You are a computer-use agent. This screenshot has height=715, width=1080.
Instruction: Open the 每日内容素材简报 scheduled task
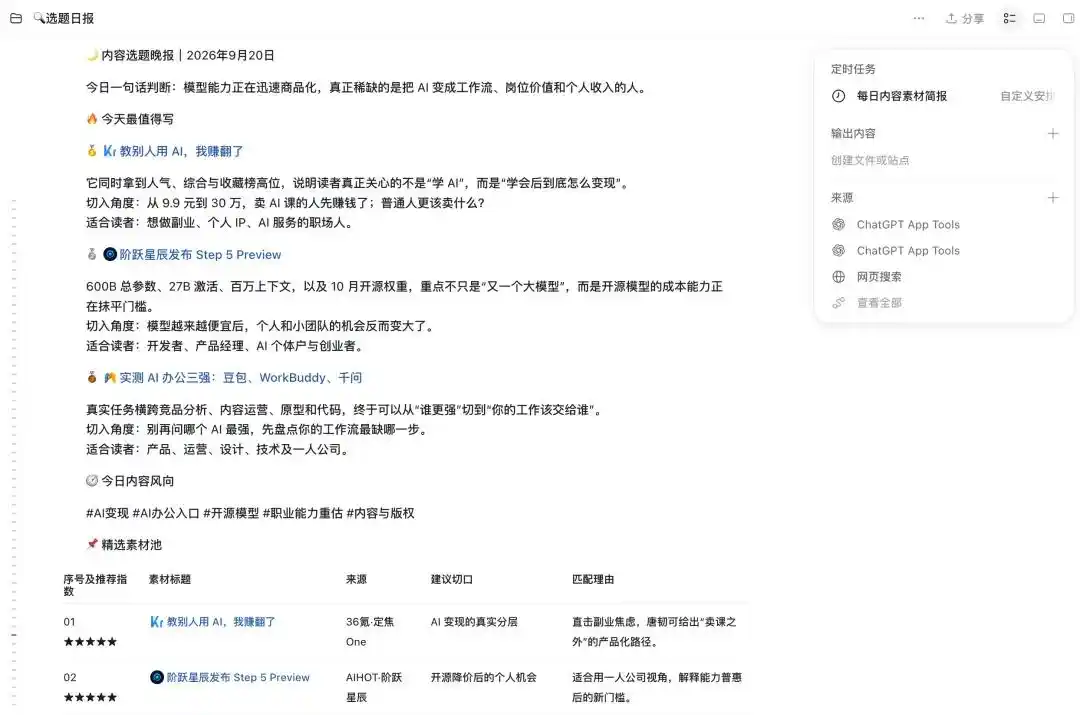[902, 96]
